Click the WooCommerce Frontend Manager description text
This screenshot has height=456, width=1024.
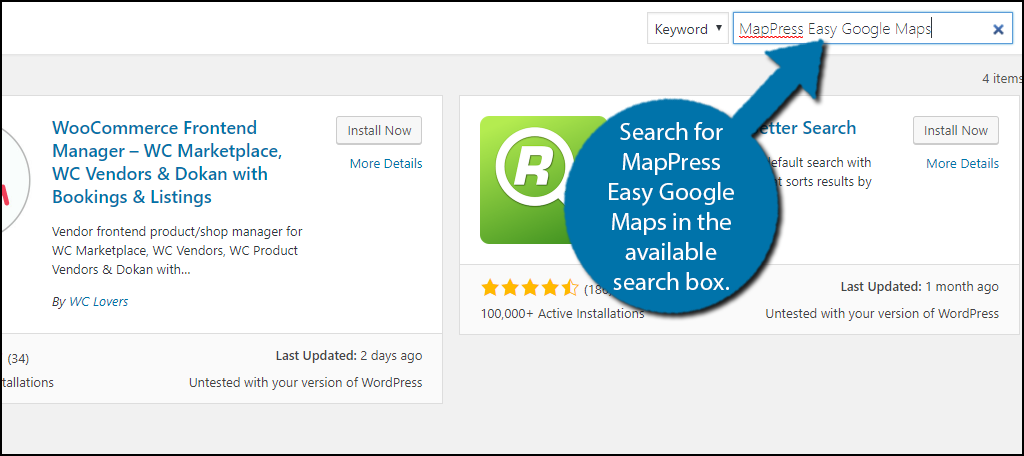tap(176, 251)
